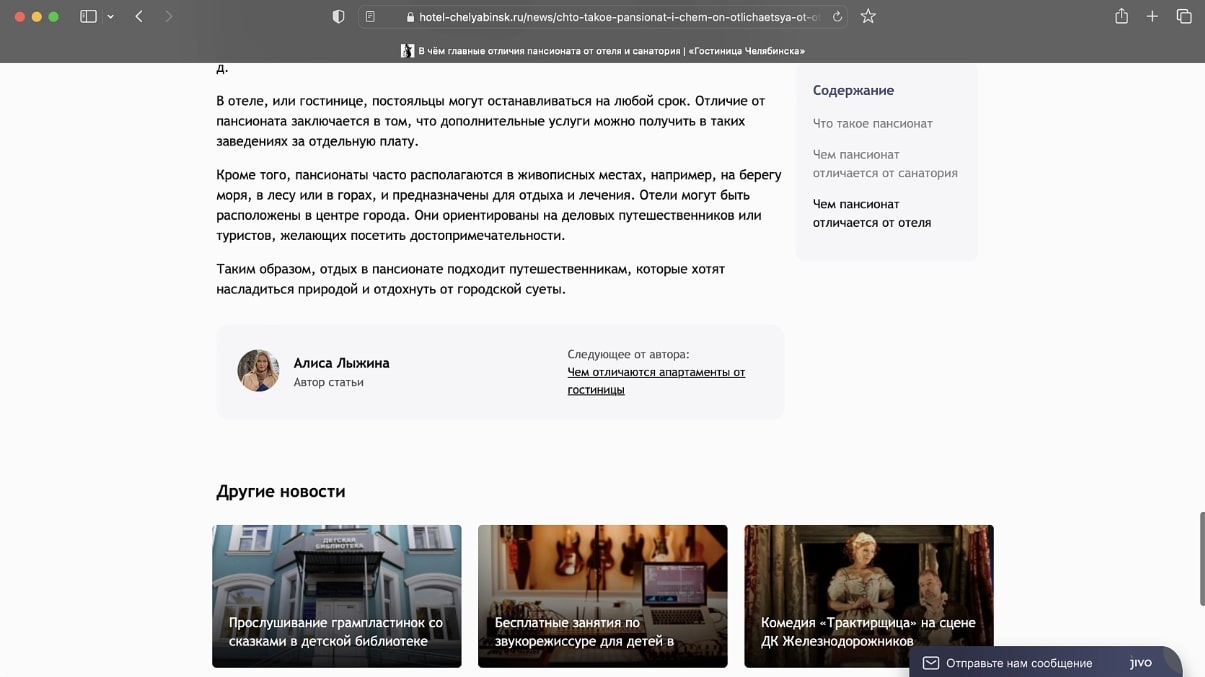Click the padlock in the address bar

(x=409, y=17)
